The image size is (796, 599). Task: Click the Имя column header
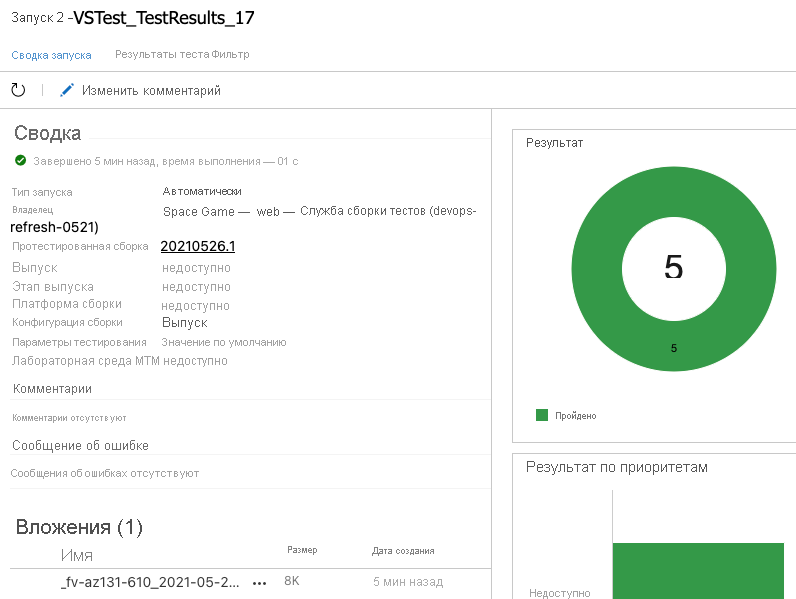tap(77, 555)
